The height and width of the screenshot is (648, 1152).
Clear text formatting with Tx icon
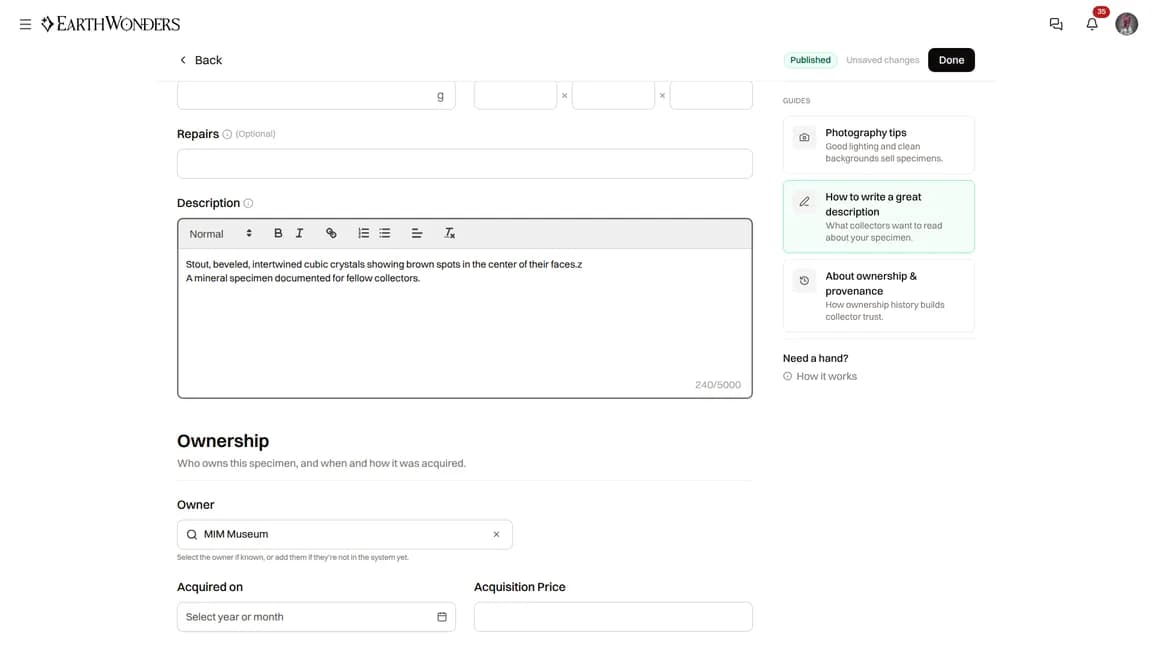coord(450,234)
